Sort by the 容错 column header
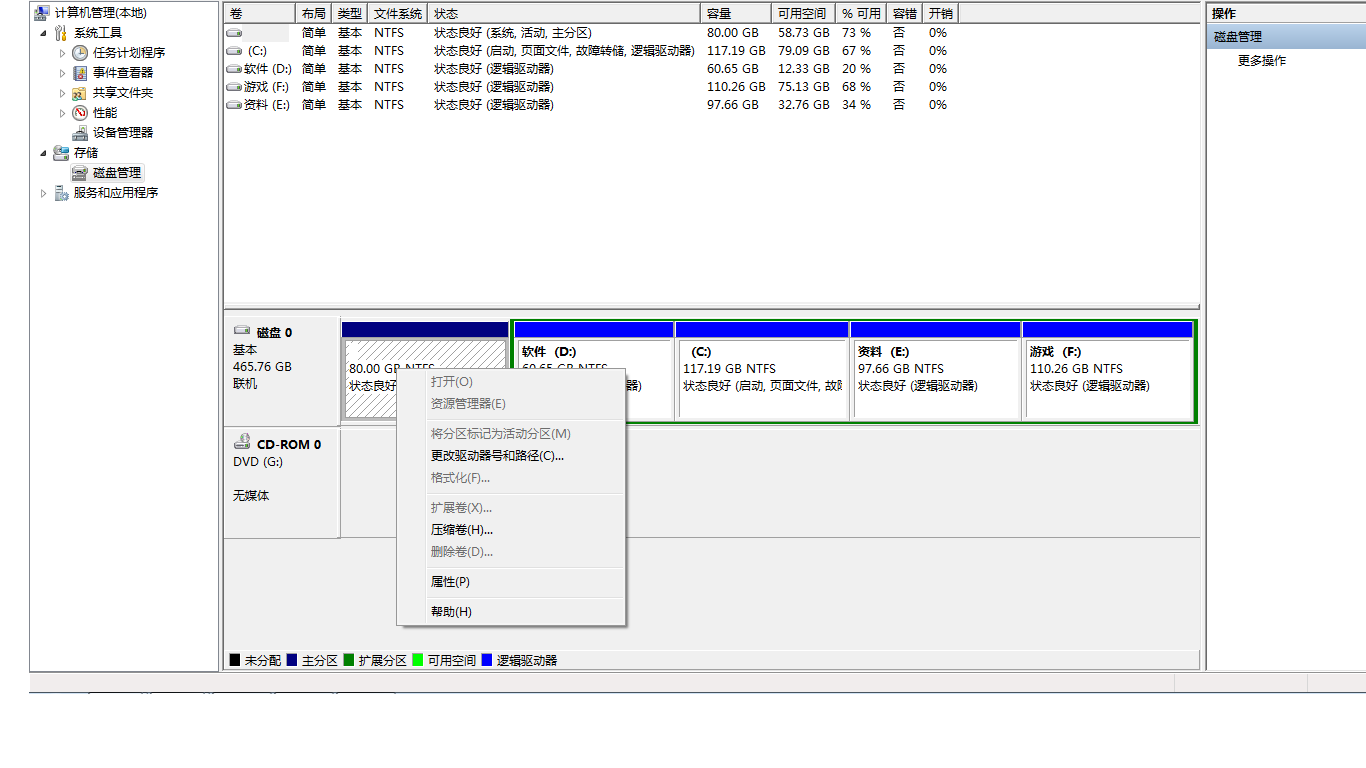 coord(906,14)
